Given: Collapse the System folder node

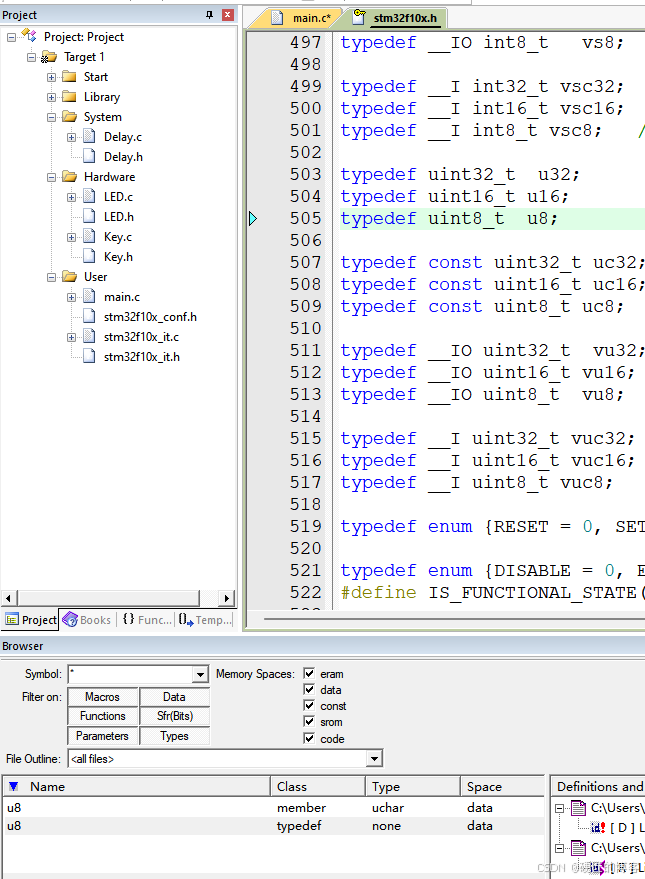Looking at the screenshot, I should click(52, 117).
